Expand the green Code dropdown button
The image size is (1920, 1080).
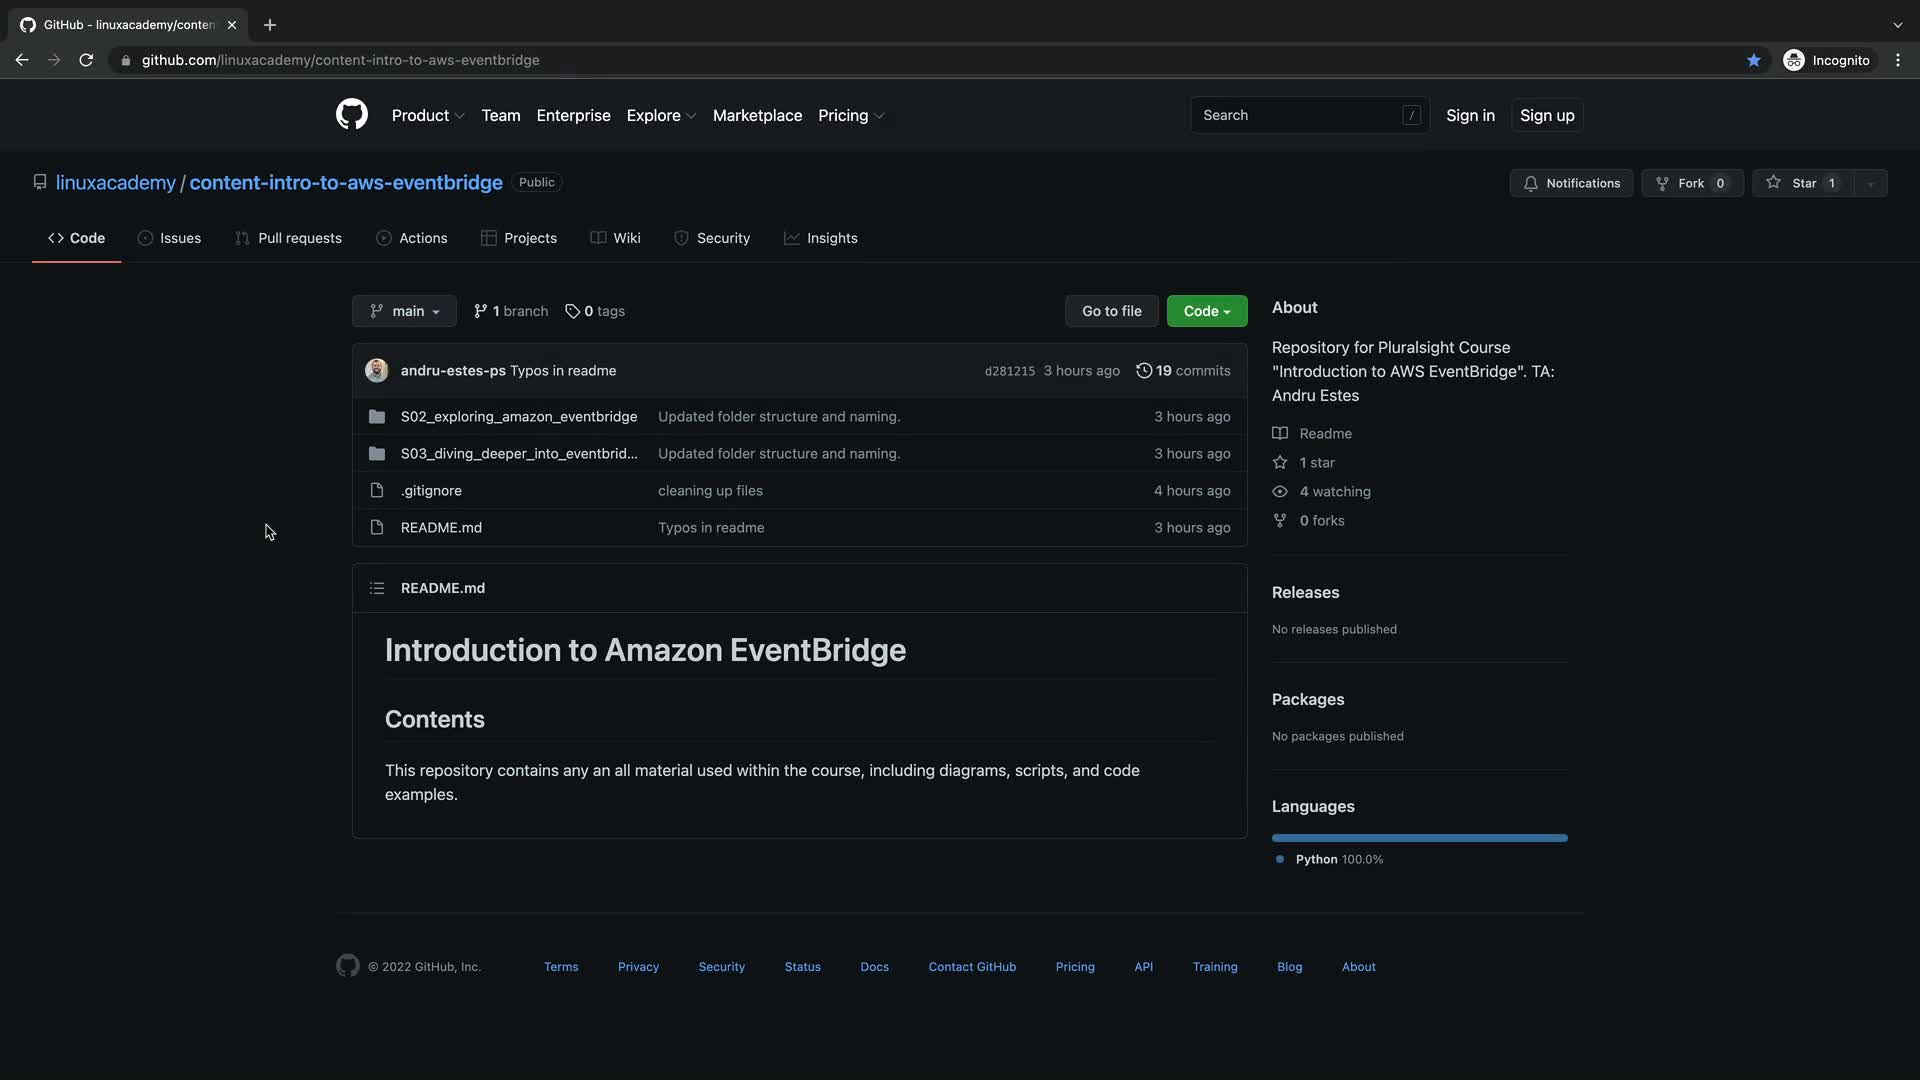1206,311
